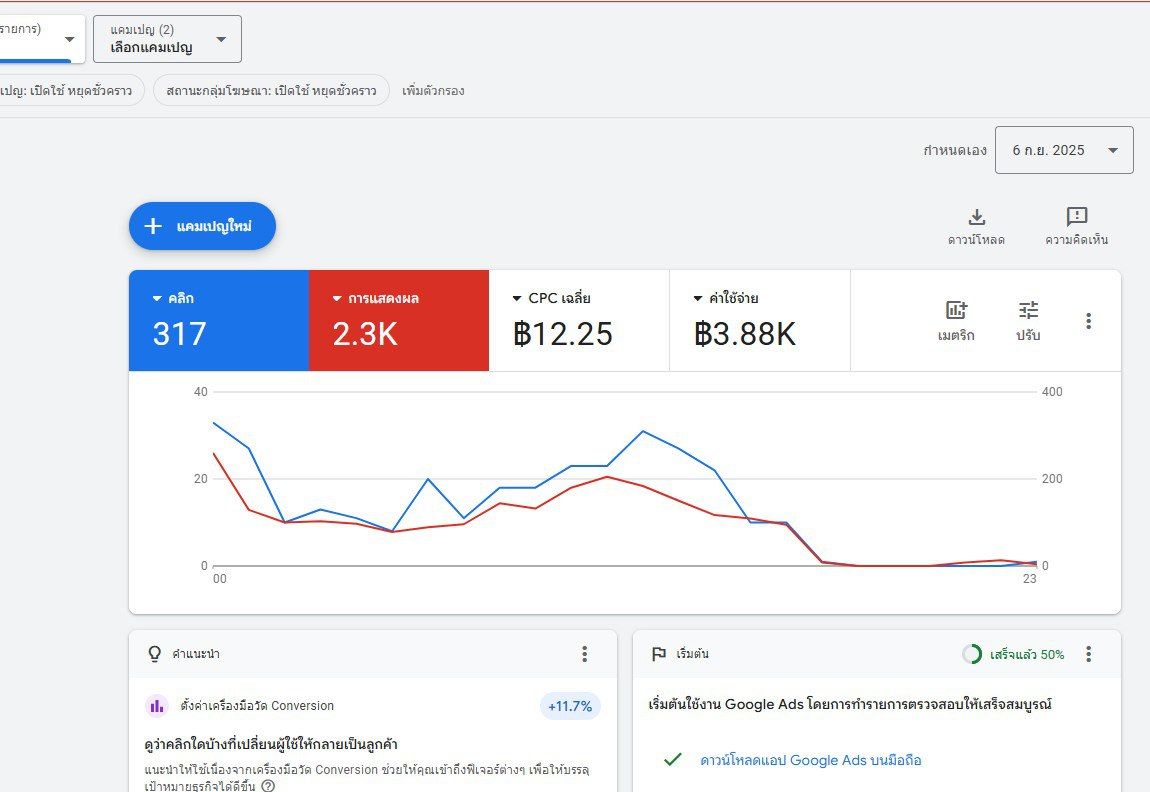This screenshot has width=1150, height=792.
Task: Expand the clicks (คลิก) metric dropdown
Action: pos(173,298)
